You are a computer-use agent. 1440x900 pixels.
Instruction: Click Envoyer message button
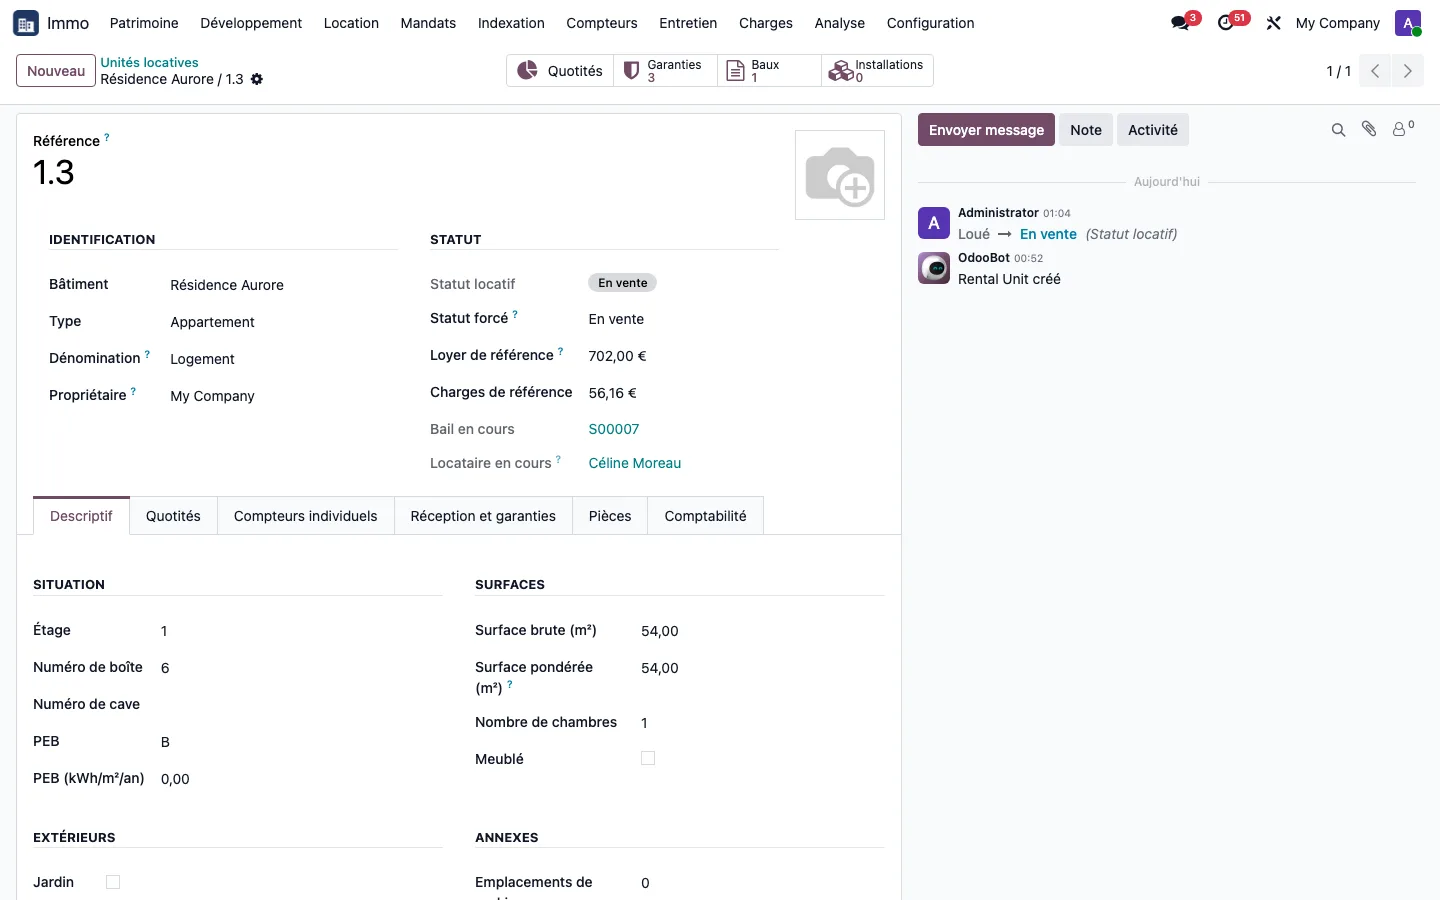[x=986, y=130]
